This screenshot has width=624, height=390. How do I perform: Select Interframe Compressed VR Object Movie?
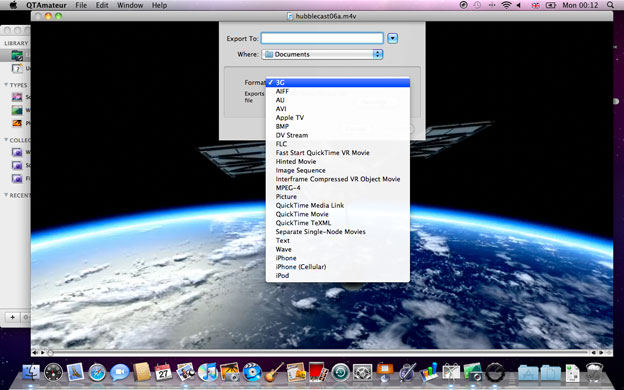(338, 179)
